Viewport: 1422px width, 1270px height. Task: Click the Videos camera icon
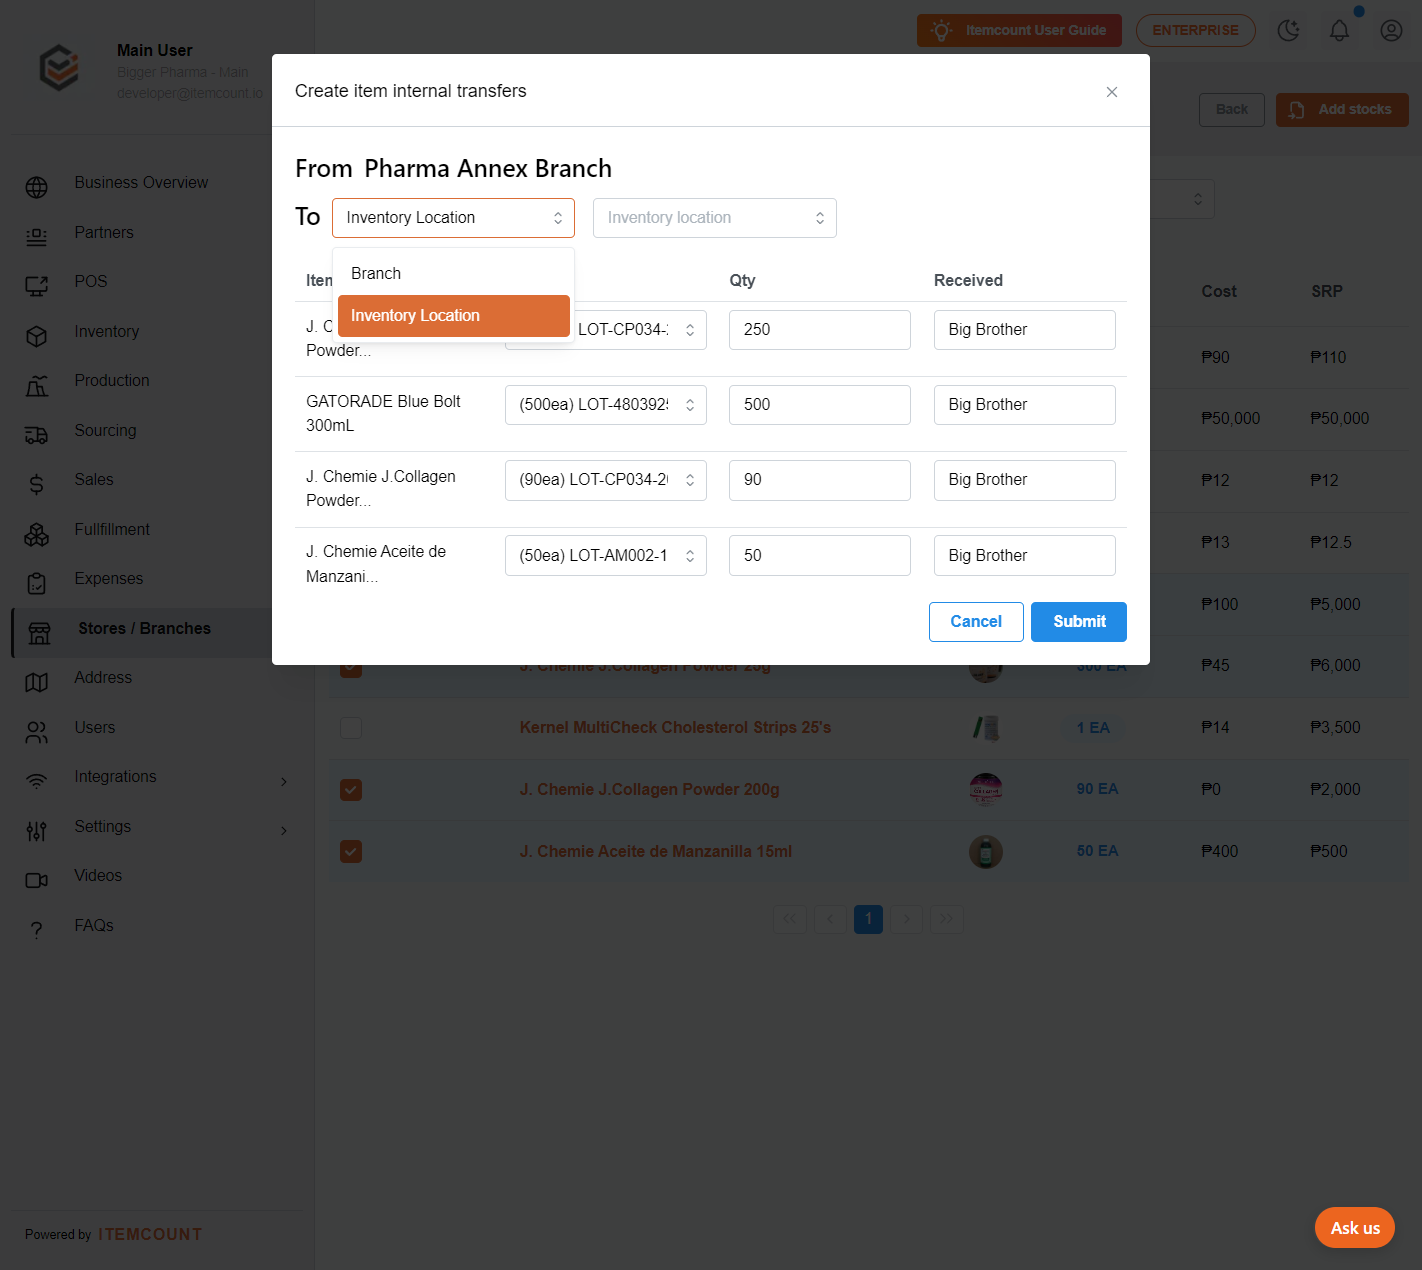coord(37,880)
